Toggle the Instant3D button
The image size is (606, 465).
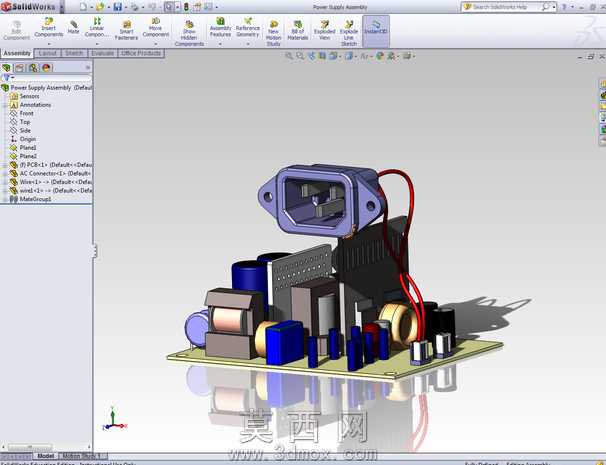376,31
